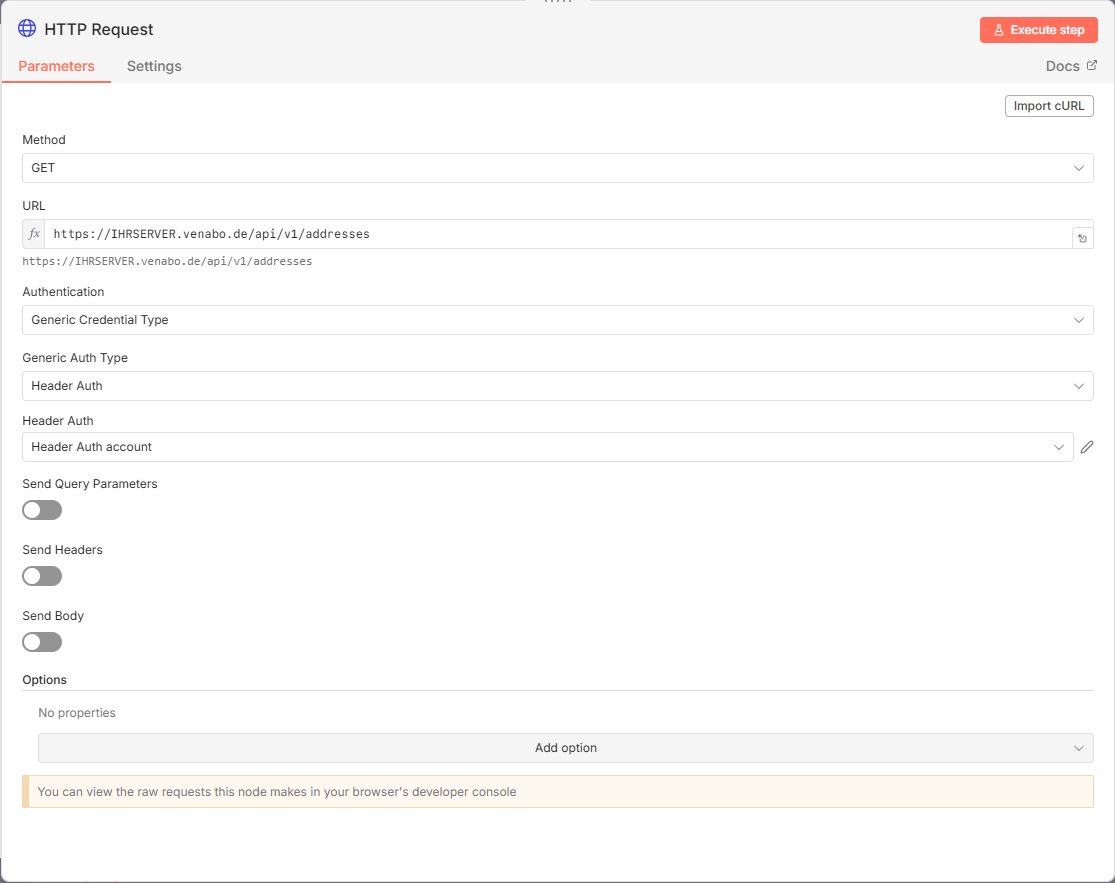Click the globe icon beside HTTP Request

[x=27, y=29]
